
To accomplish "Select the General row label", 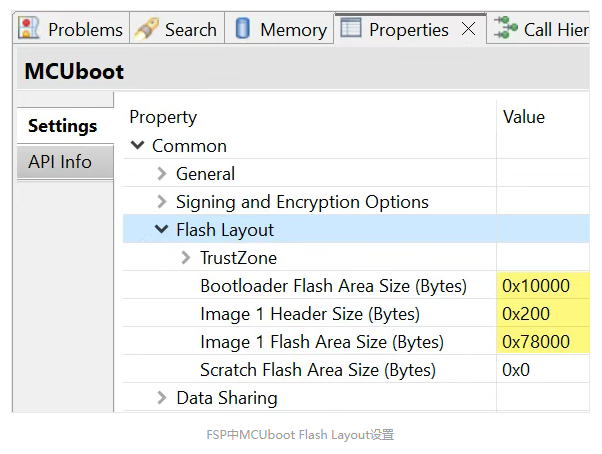I will [205, 174].
